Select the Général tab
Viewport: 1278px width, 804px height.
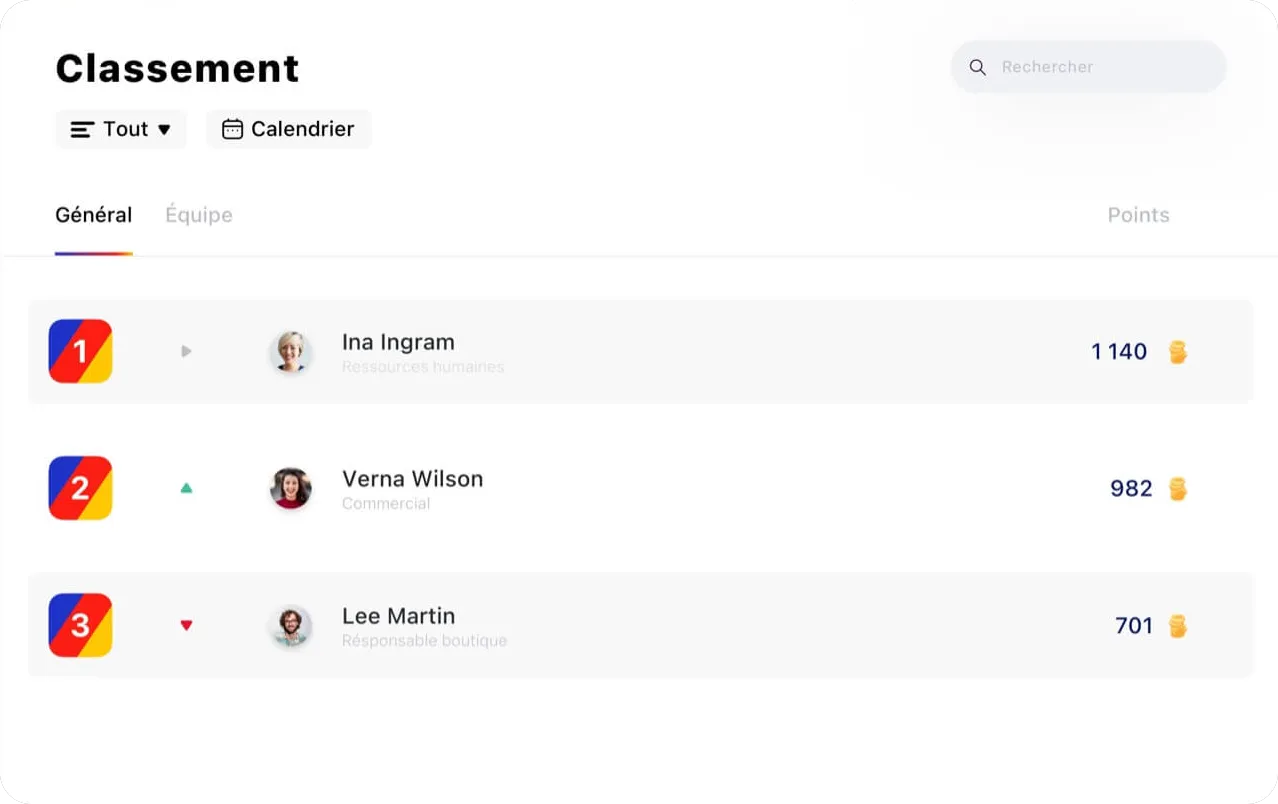(x=93, y=214)
